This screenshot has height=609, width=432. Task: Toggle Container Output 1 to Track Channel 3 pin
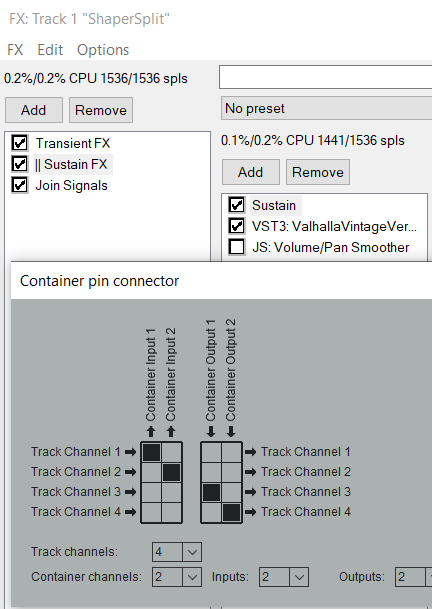tap(211, 492)
